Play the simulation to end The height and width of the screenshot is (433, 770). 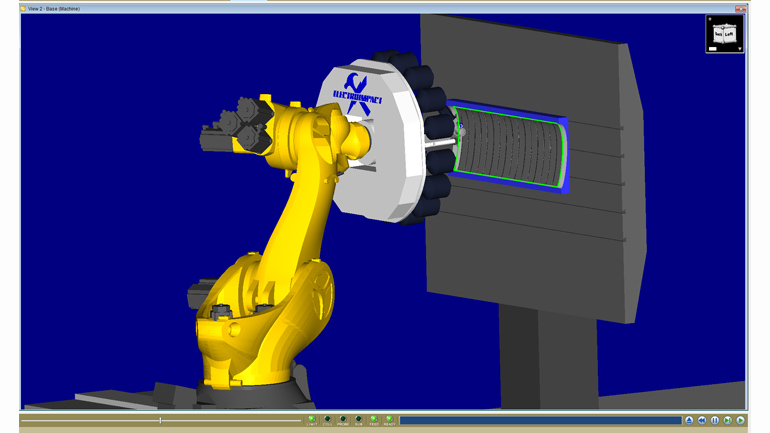[740, 420]
